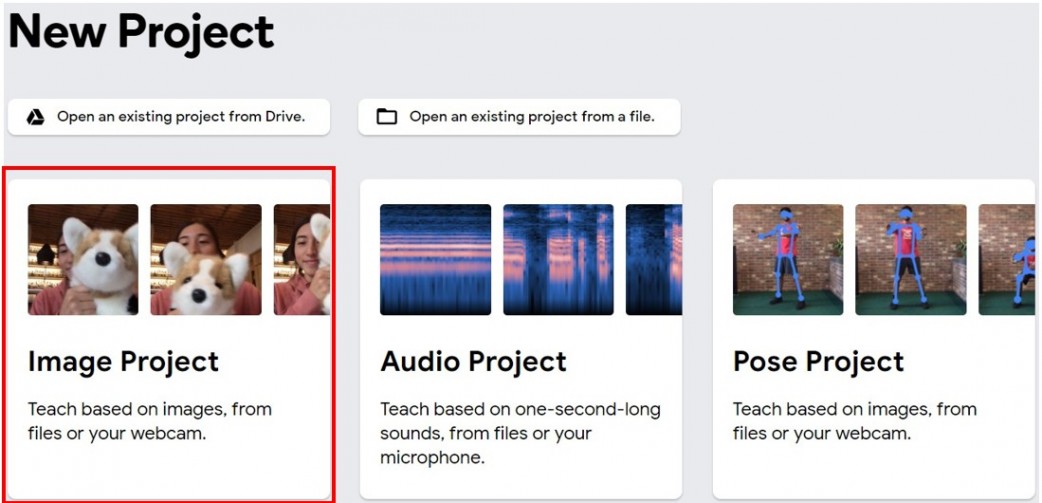Click the first spectrogram thumbnail in Audio Project

435,260
